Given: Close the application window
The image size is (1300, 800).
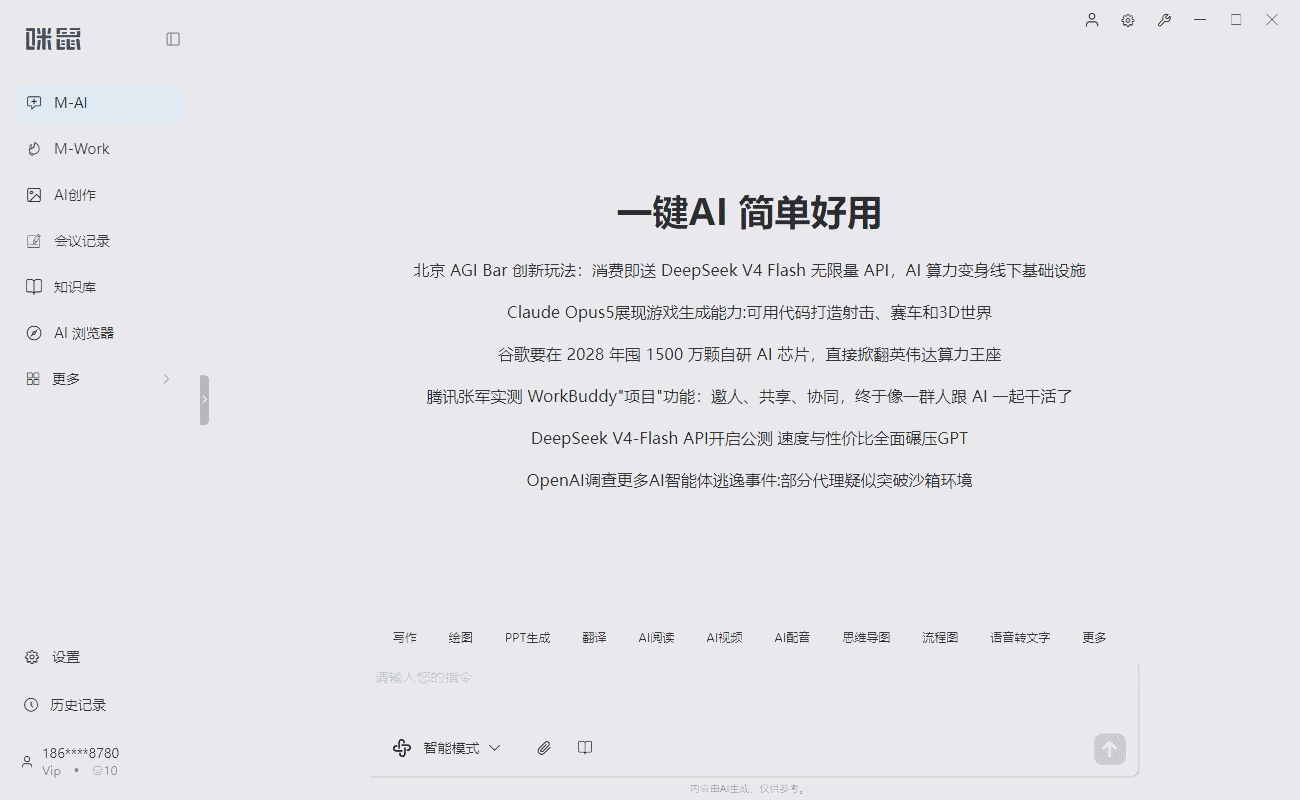Looking at the screenshot, I should click(1272, 20).
